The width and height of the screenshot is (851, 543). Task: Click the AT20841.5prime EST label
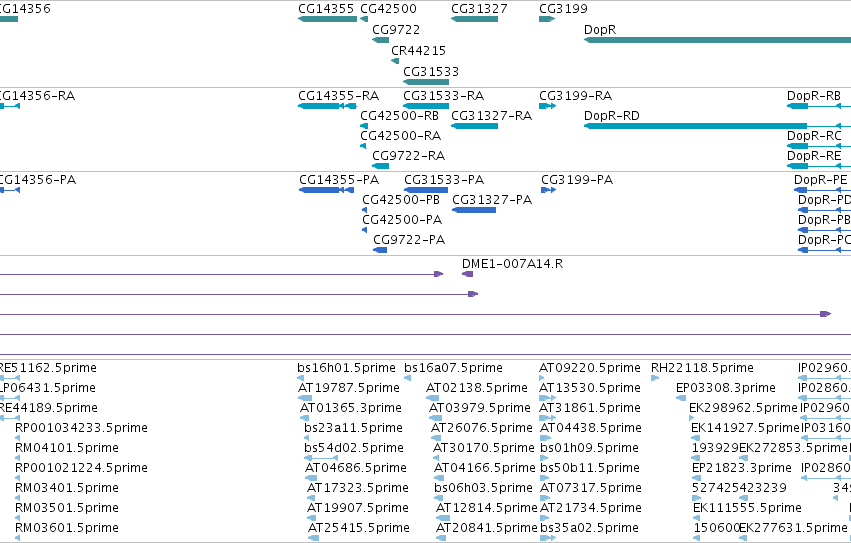(x=487, y=528)
